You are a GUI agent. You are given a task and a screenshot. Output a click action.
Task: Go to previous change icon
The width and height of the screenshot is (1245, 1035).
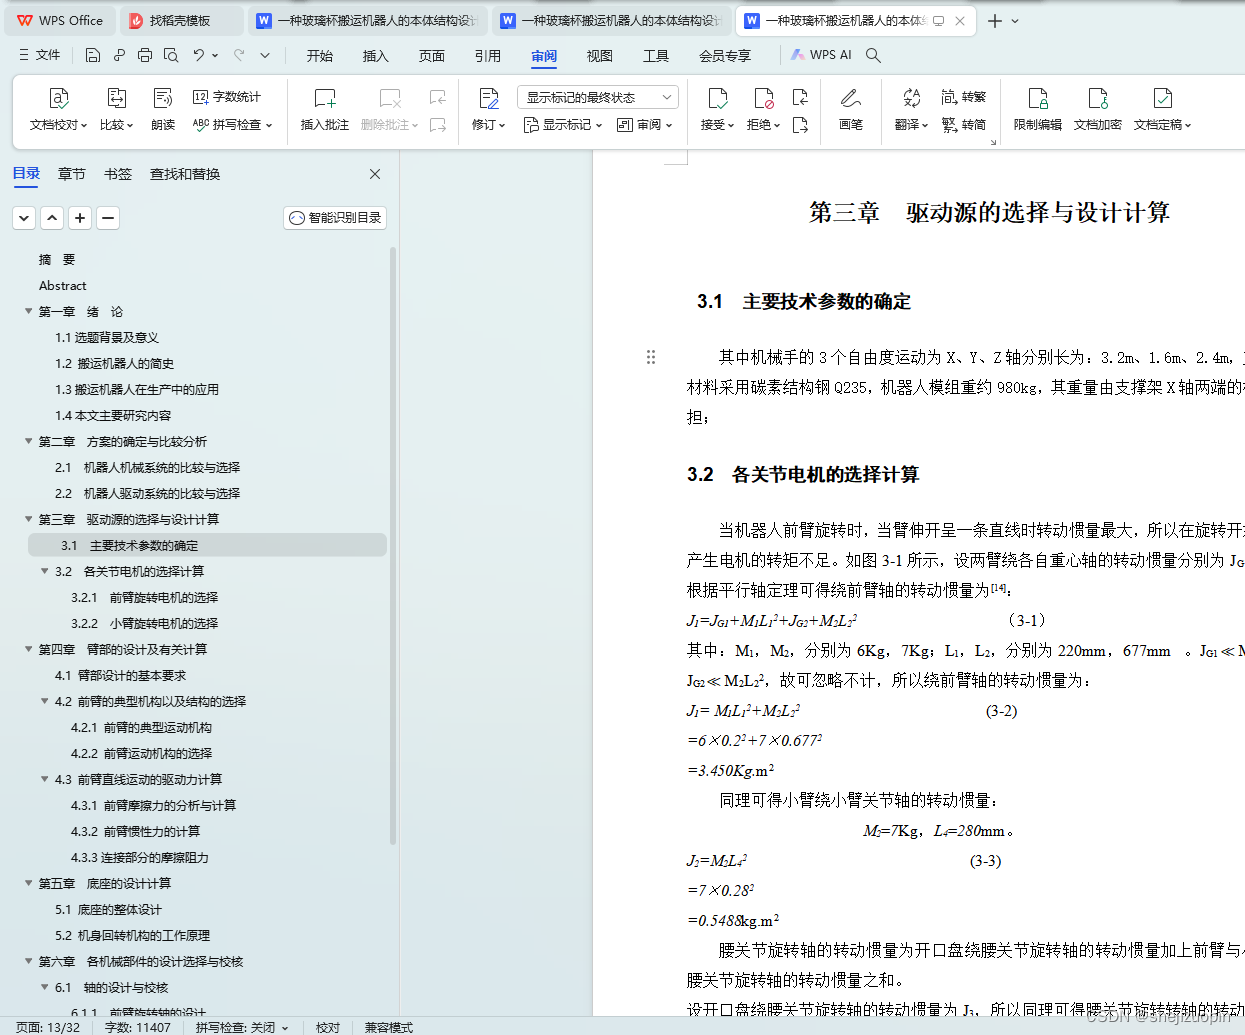coord(800,97)
